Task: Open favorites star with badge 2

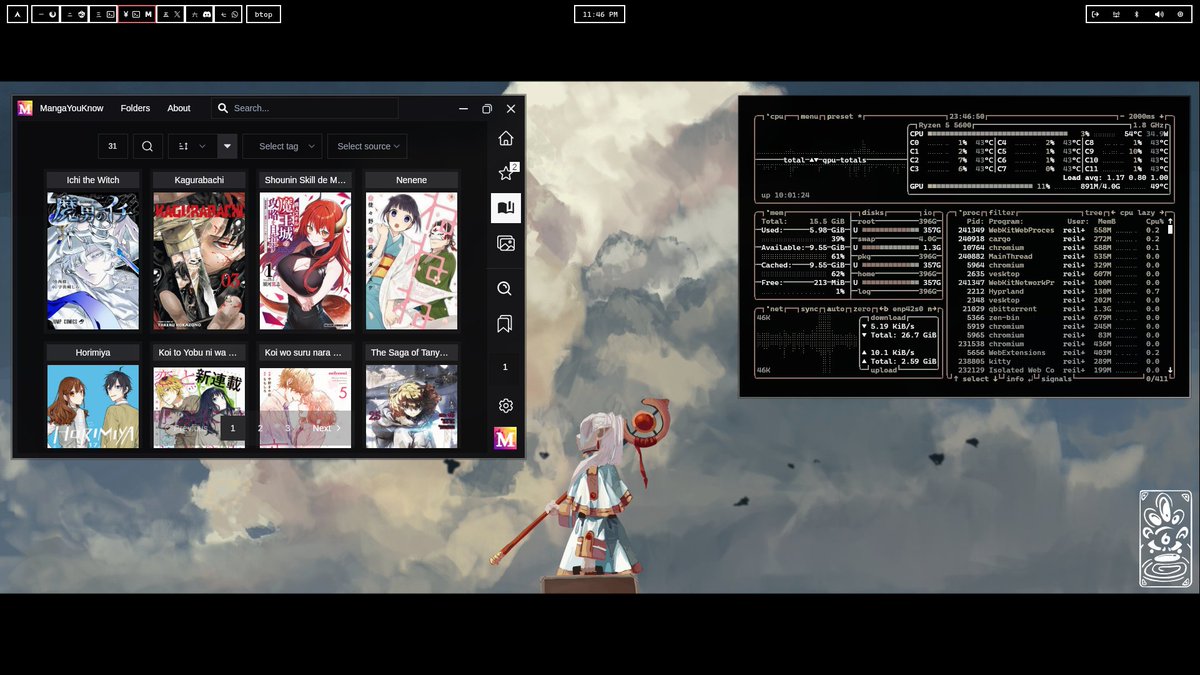Action: 506,173
